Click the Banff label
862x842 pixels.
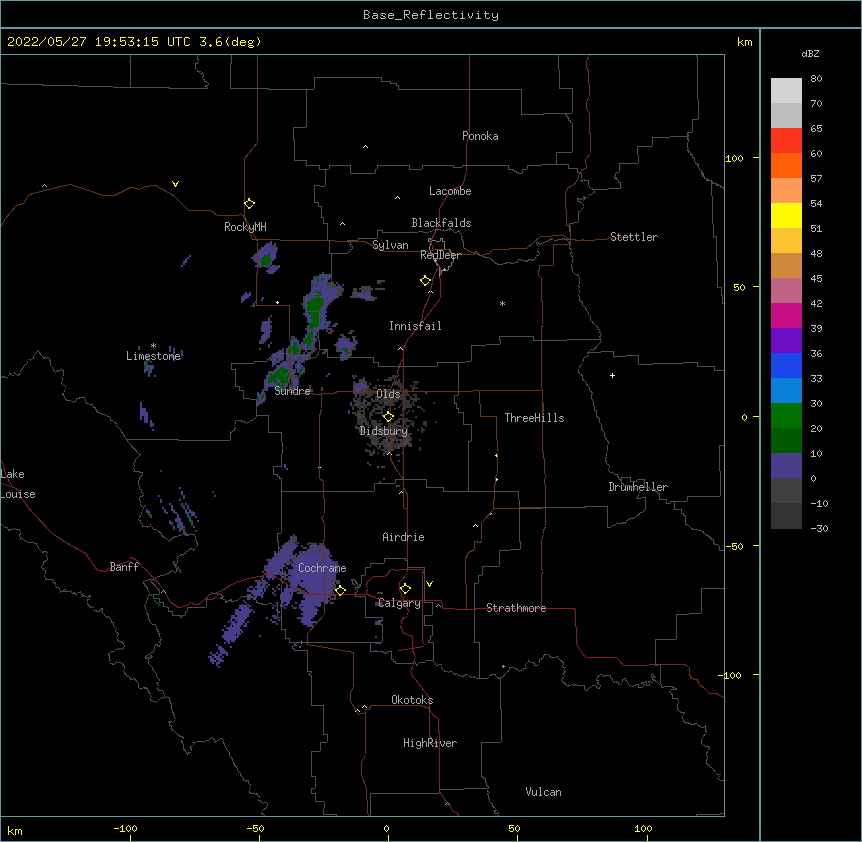coord(124,567)
